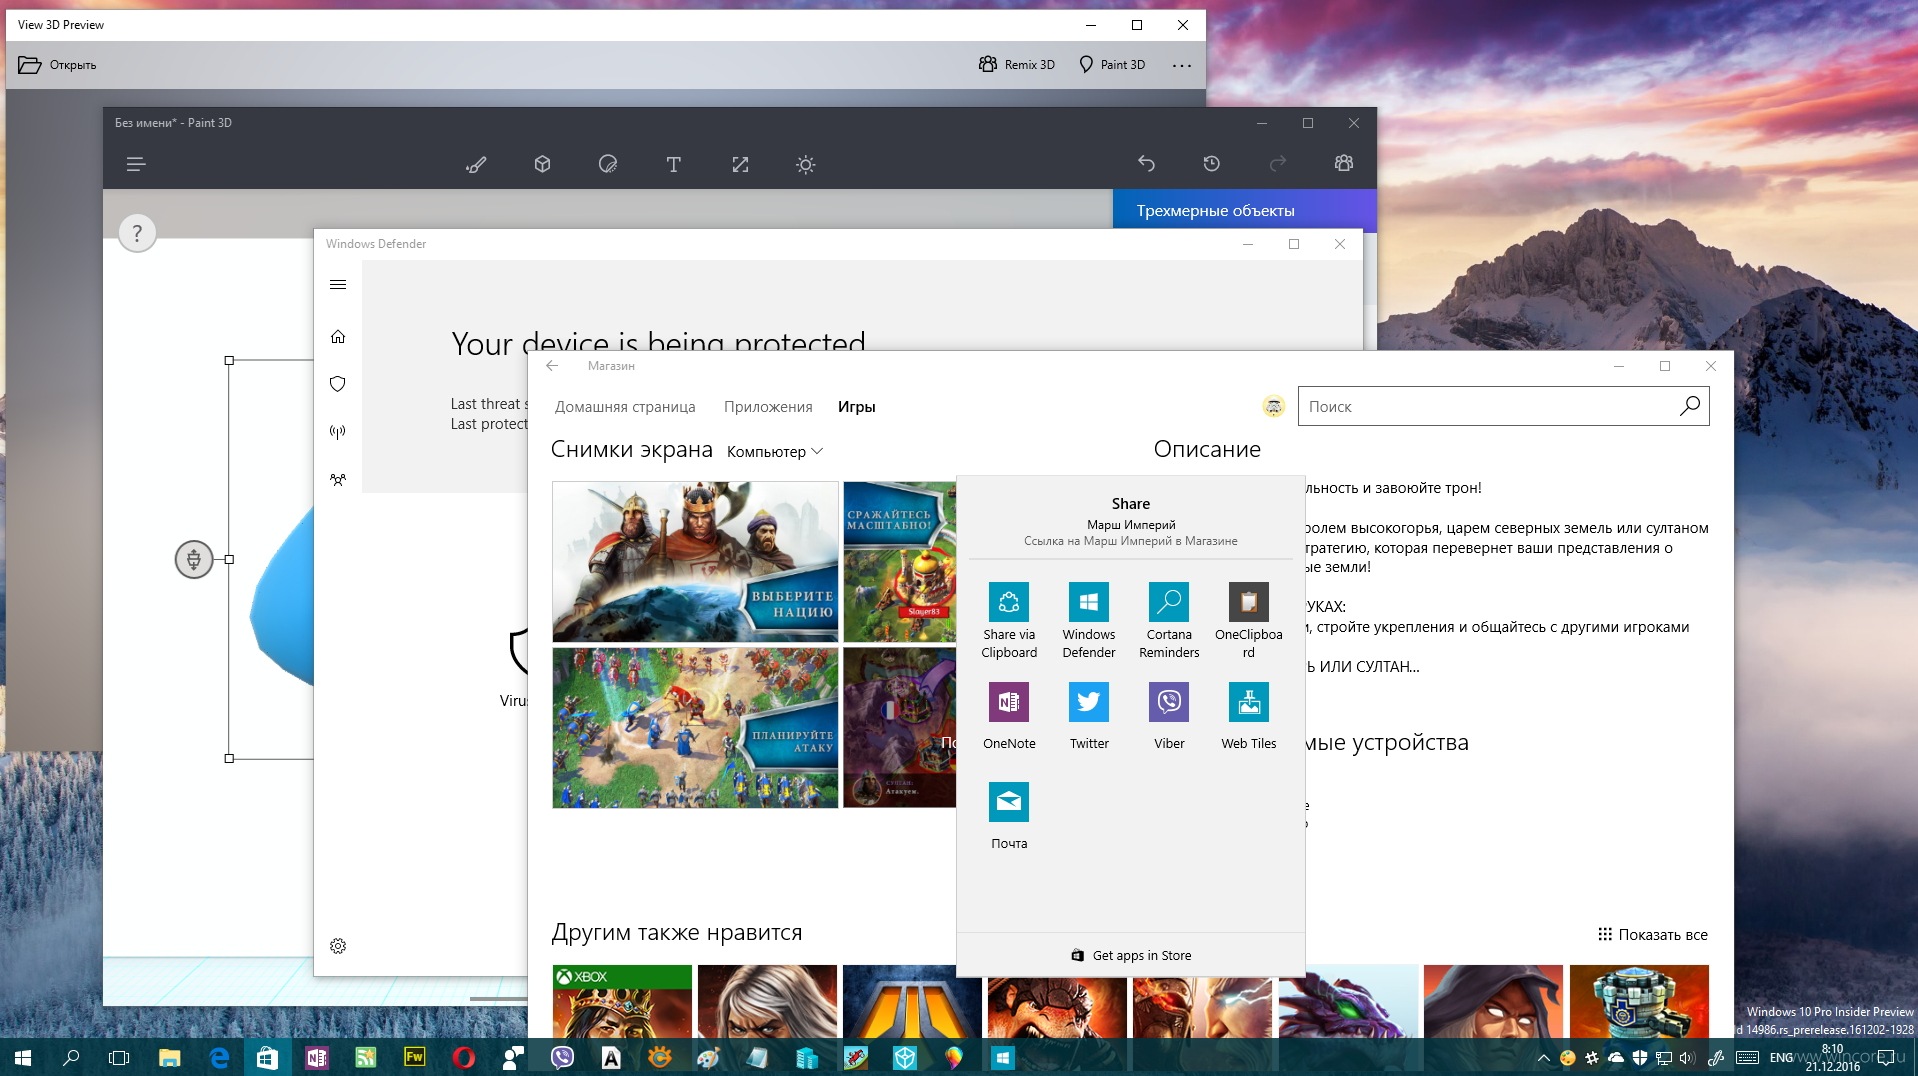Click the rotation handle beside the 3D object

coord(194,559)
